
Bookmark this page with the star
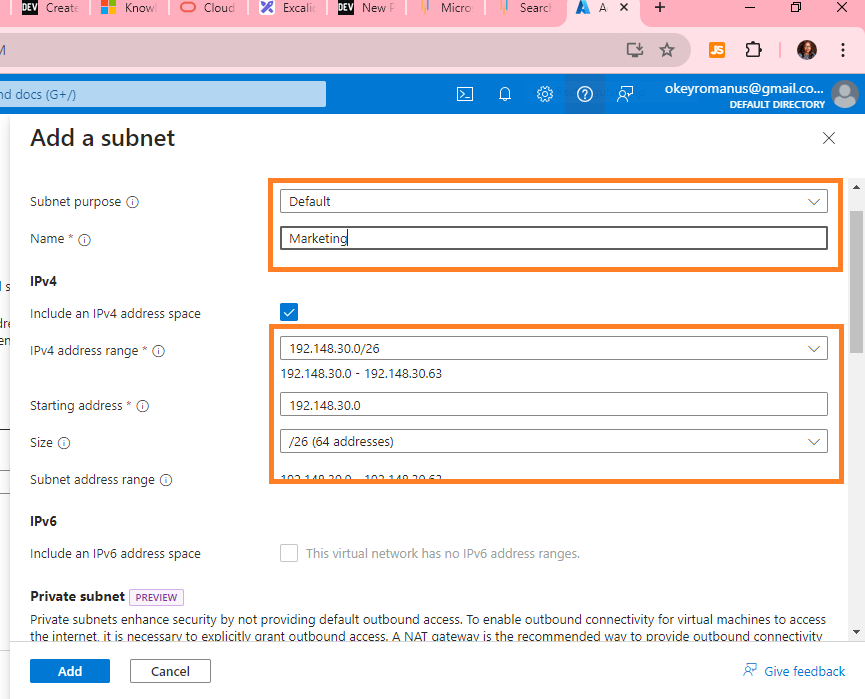667,50
